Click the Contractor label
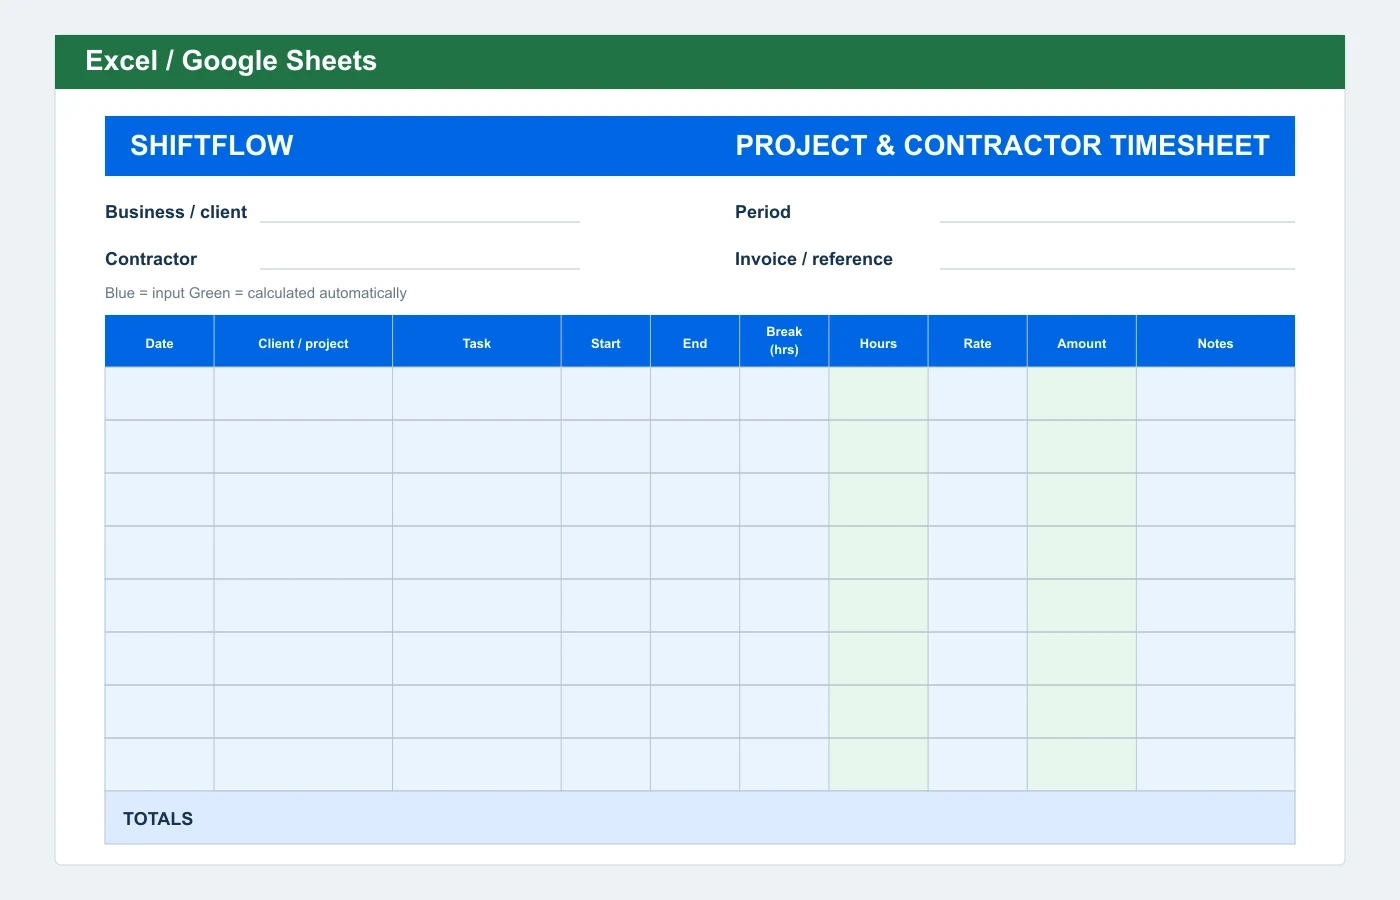The width and height of the screenshot is (1400, 900). (151, 259)
